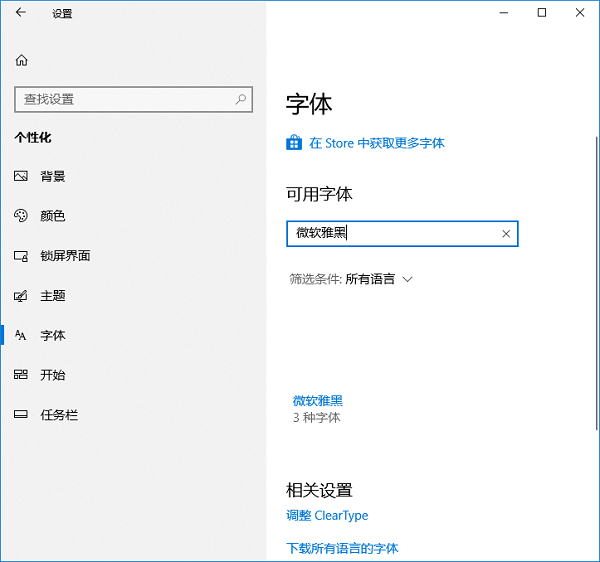Click the 3 种字体 text

coord(316,417)
